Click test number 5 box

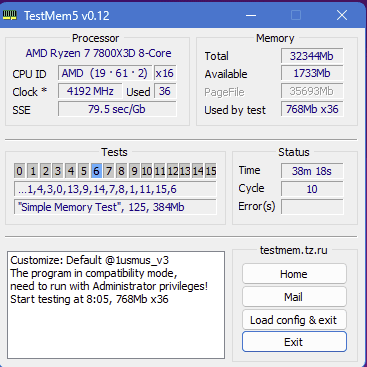point(83,171)
